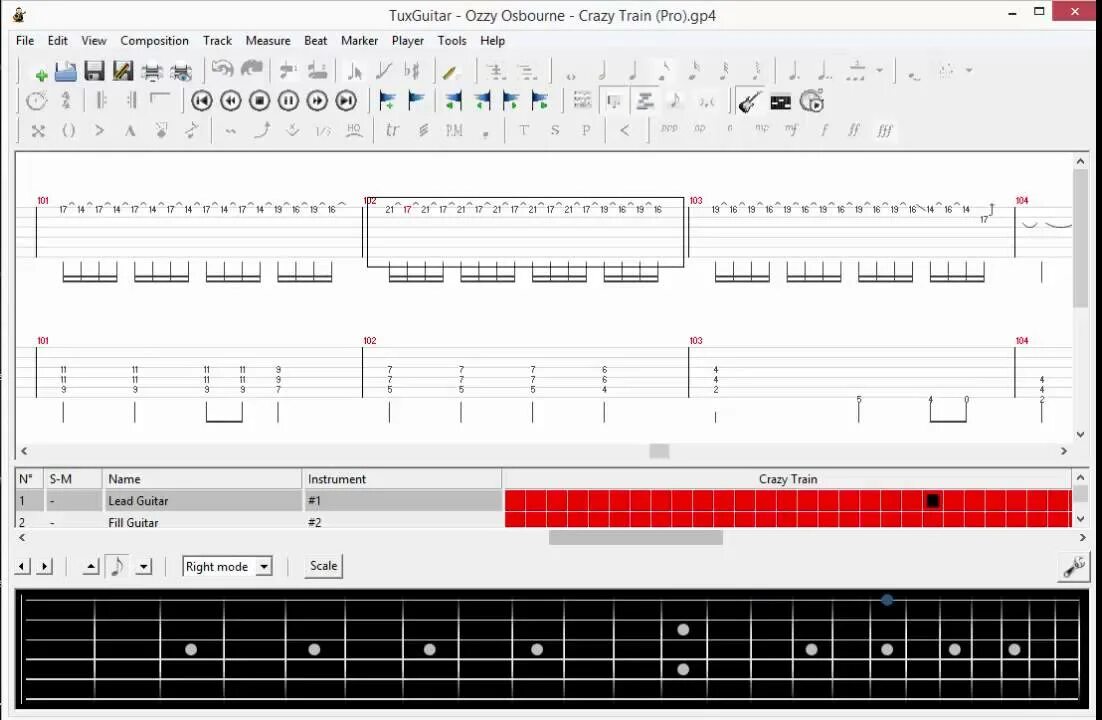Select the Fill Guitar track row

coord(258,521)
